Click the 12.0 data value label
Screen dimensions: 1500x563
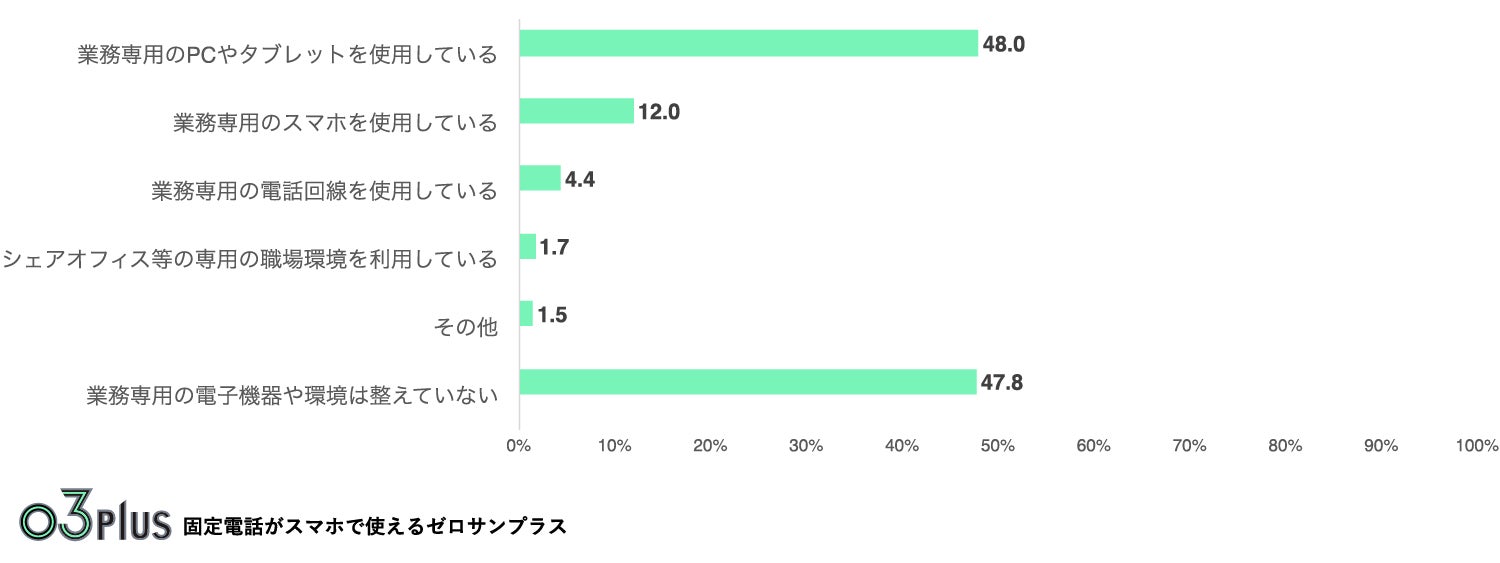pyautogui.click(x=659, y=112)
